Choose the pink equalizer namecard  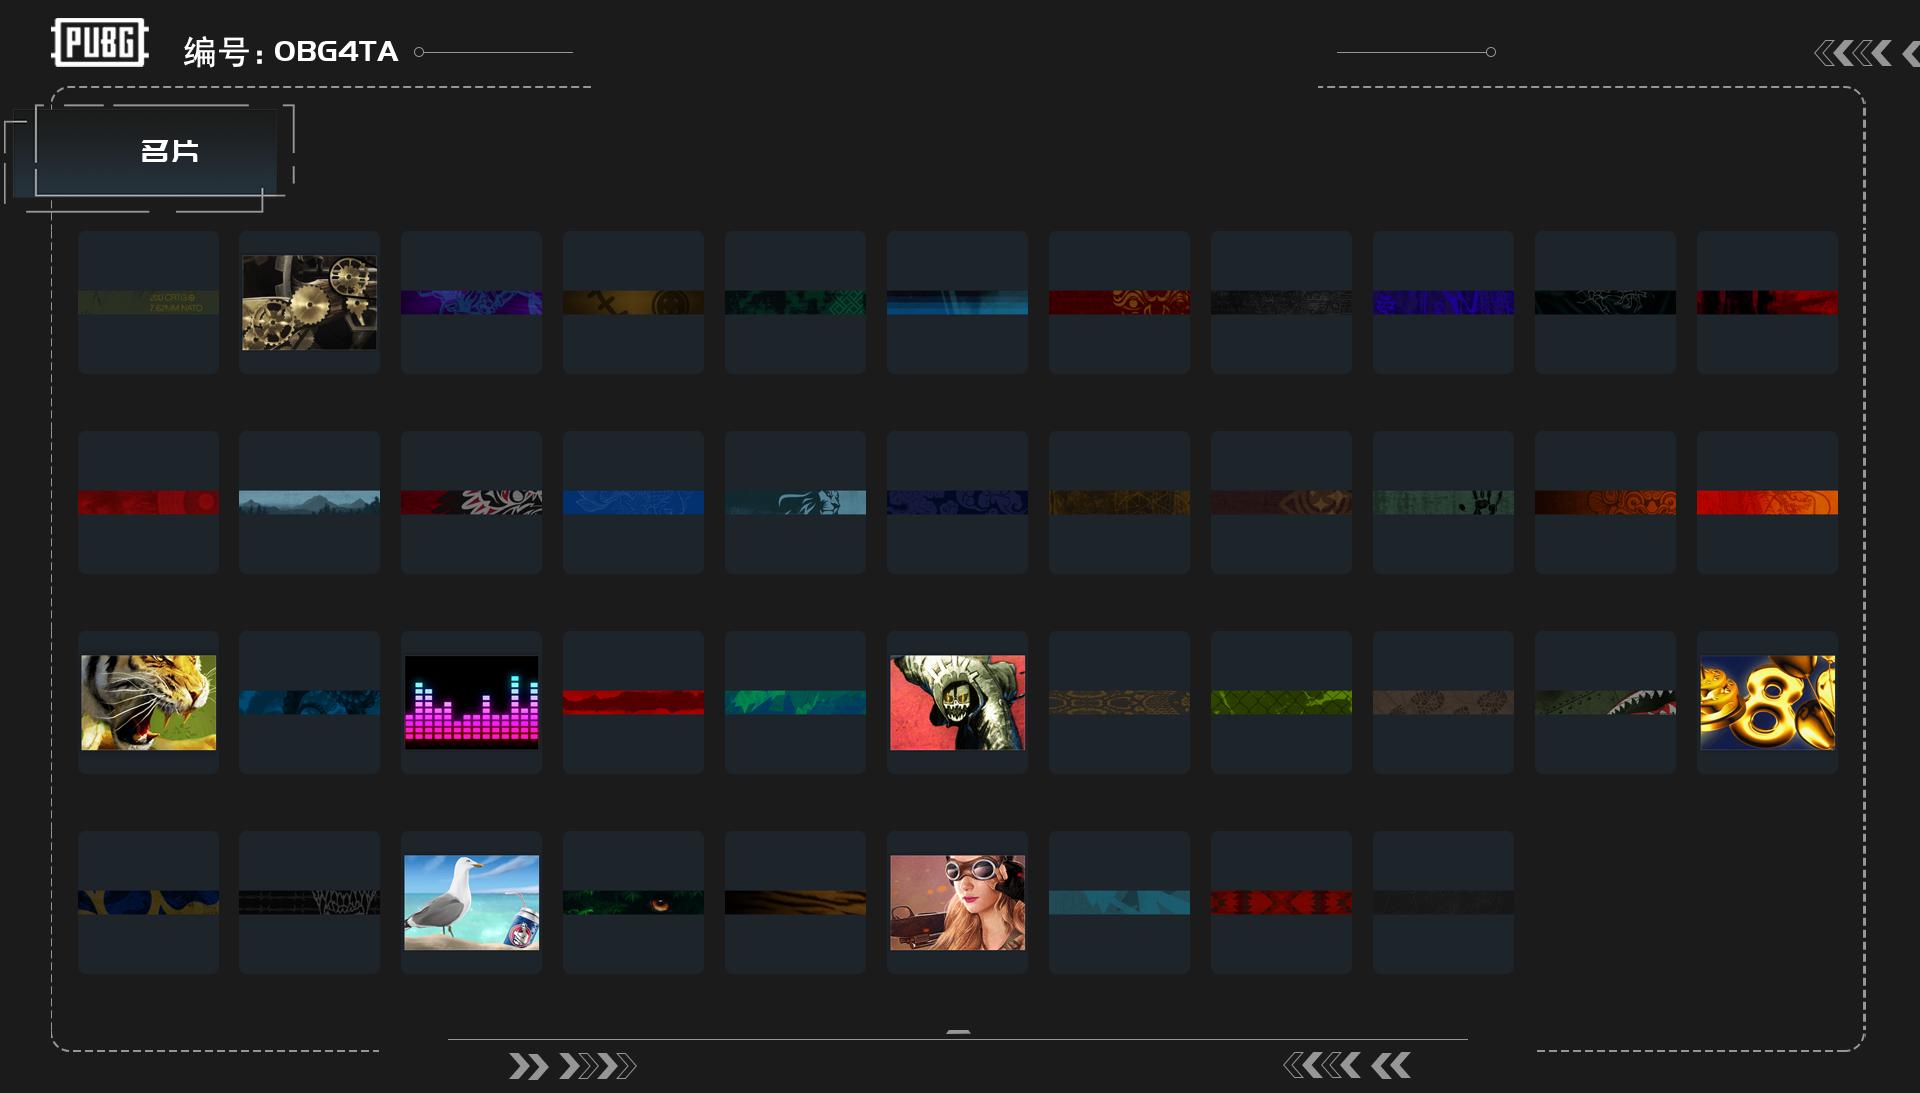tap(471, 702)
